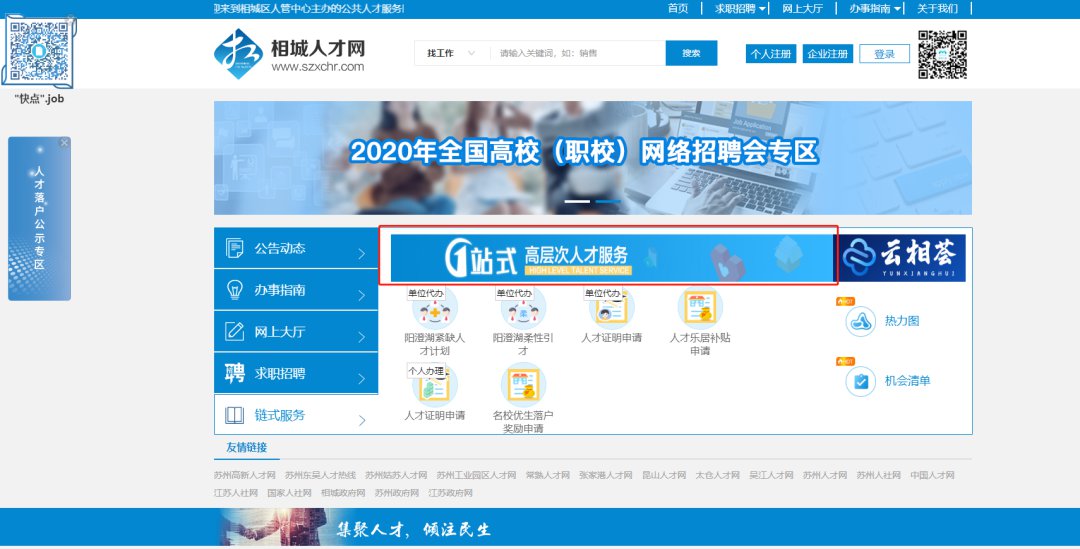Viewport: 1080px width, 549px height.
Task: Open the 常熟人才网 link
Action: pyautogui.click(x=548, y=475)
